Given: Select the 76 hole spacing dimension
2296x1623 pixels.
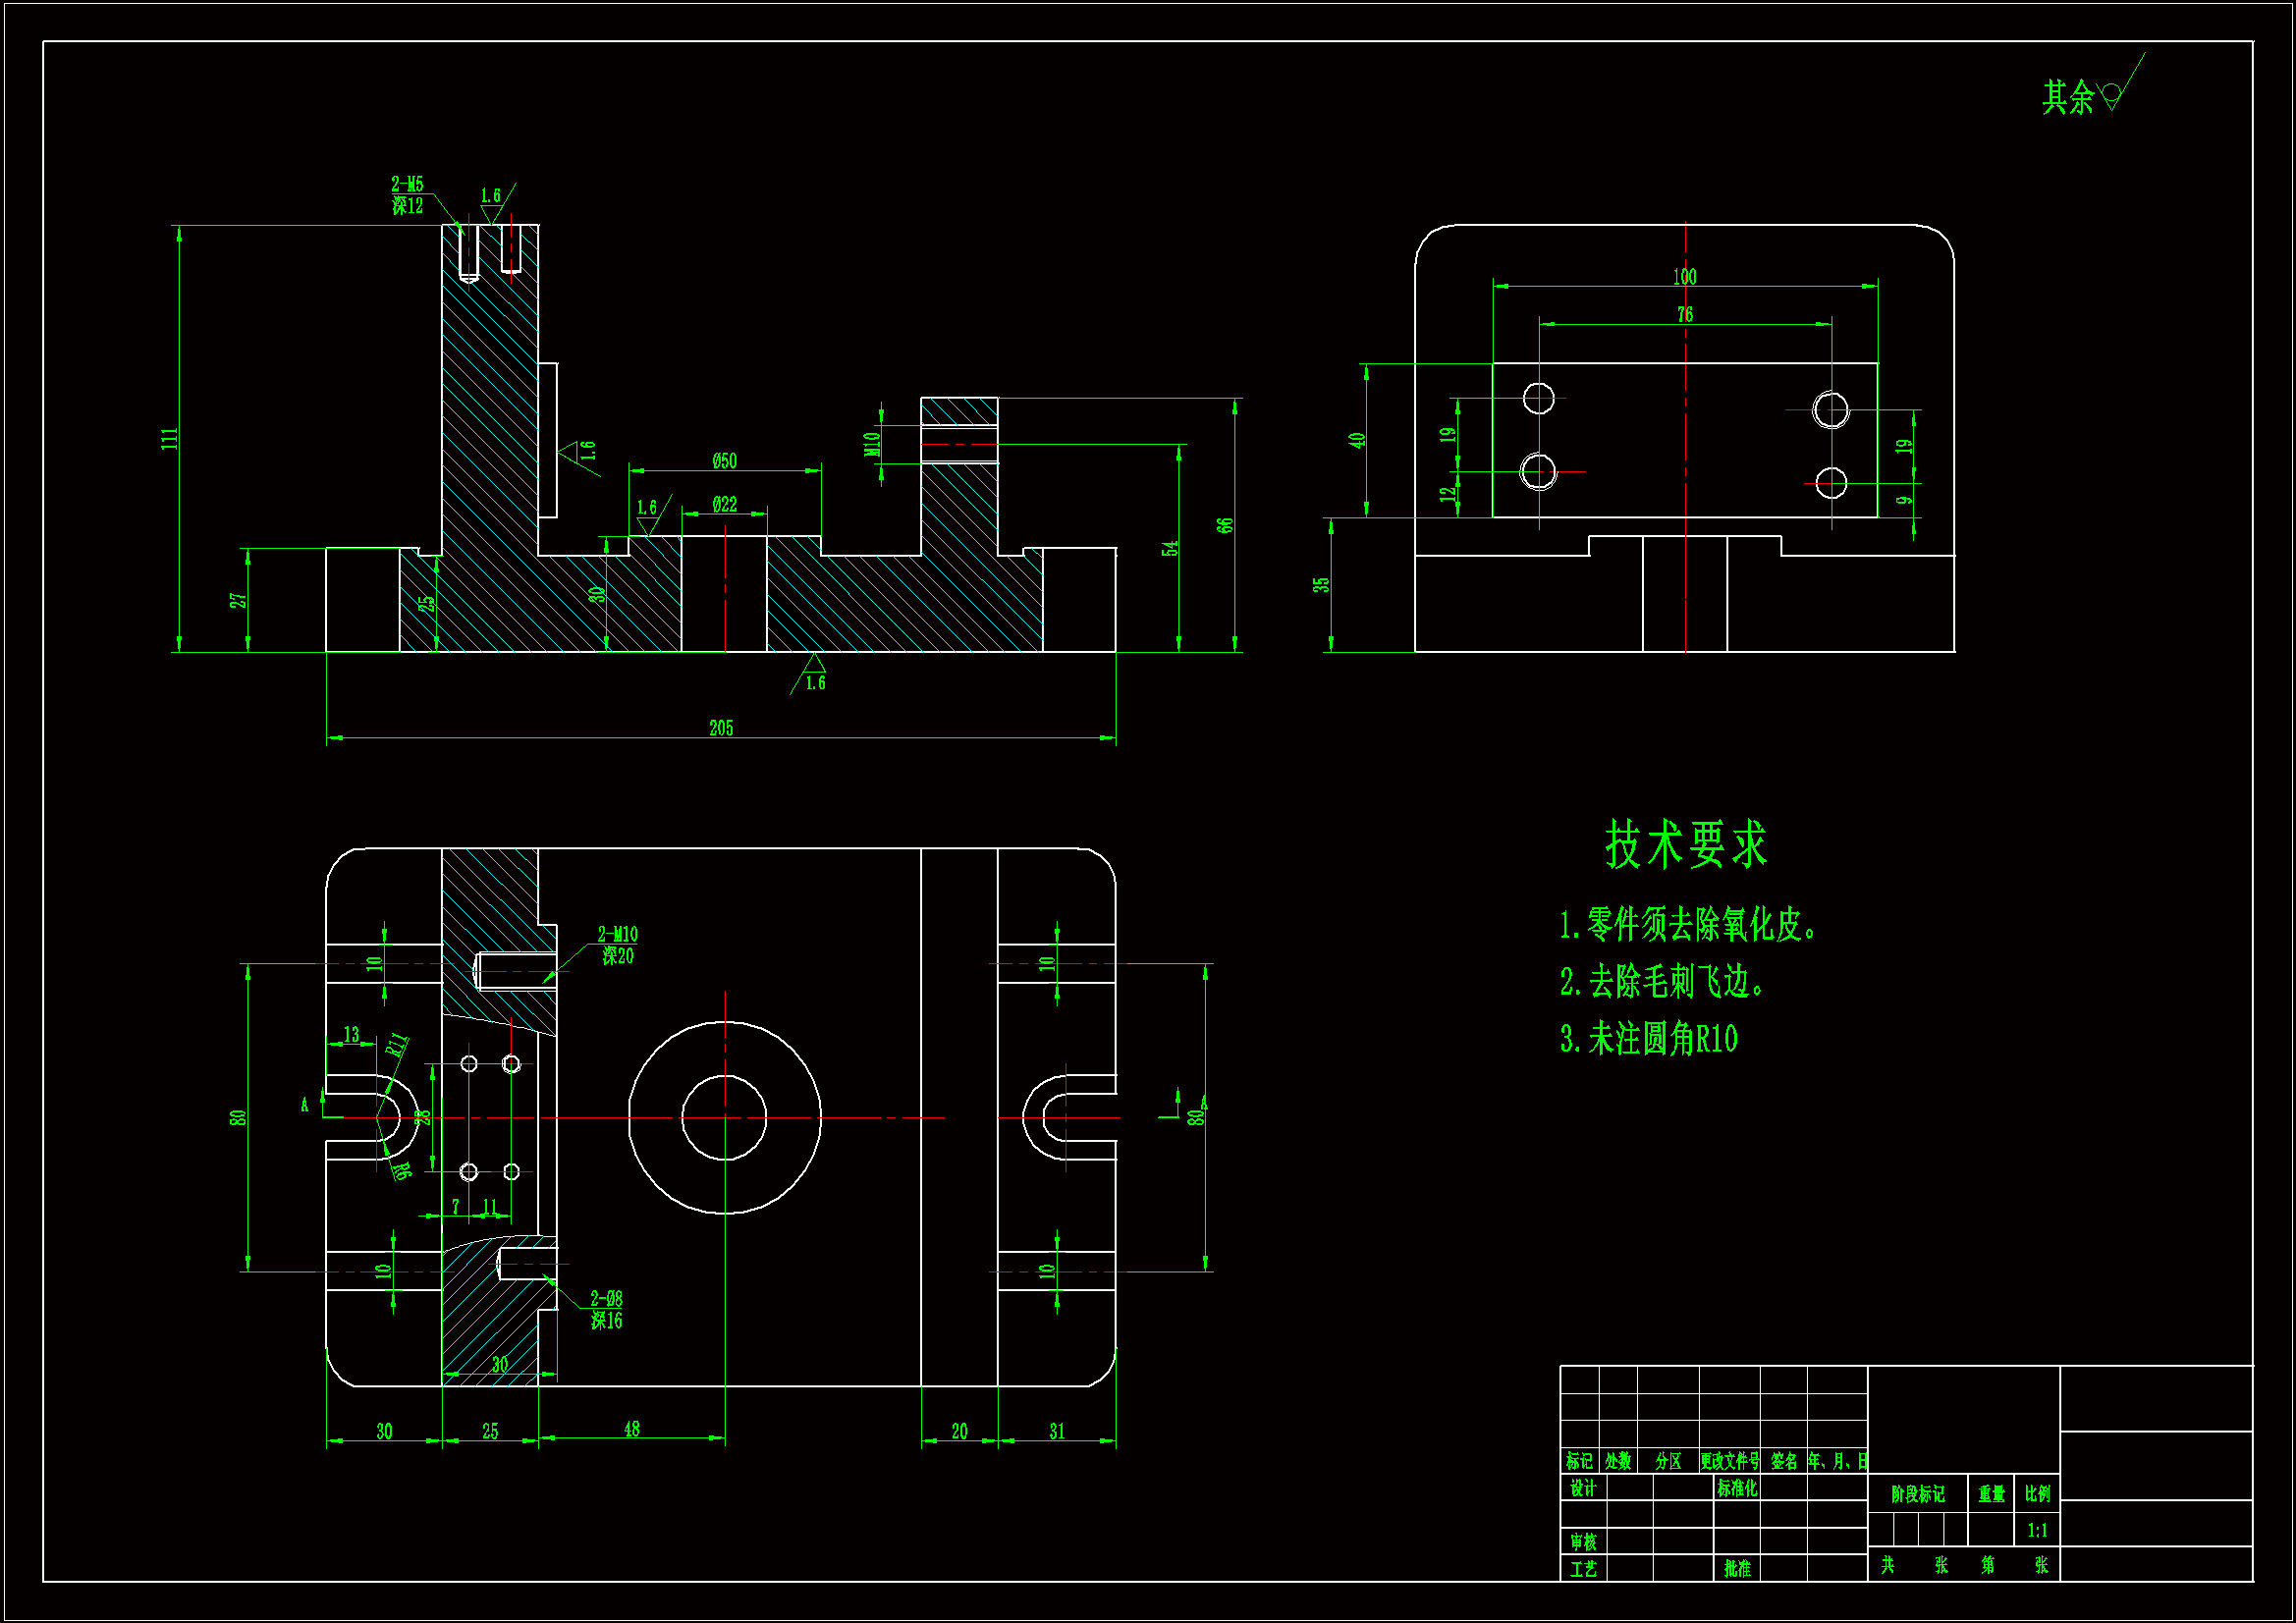Looking at the screenshot, I should click(x=1685, y=315).
